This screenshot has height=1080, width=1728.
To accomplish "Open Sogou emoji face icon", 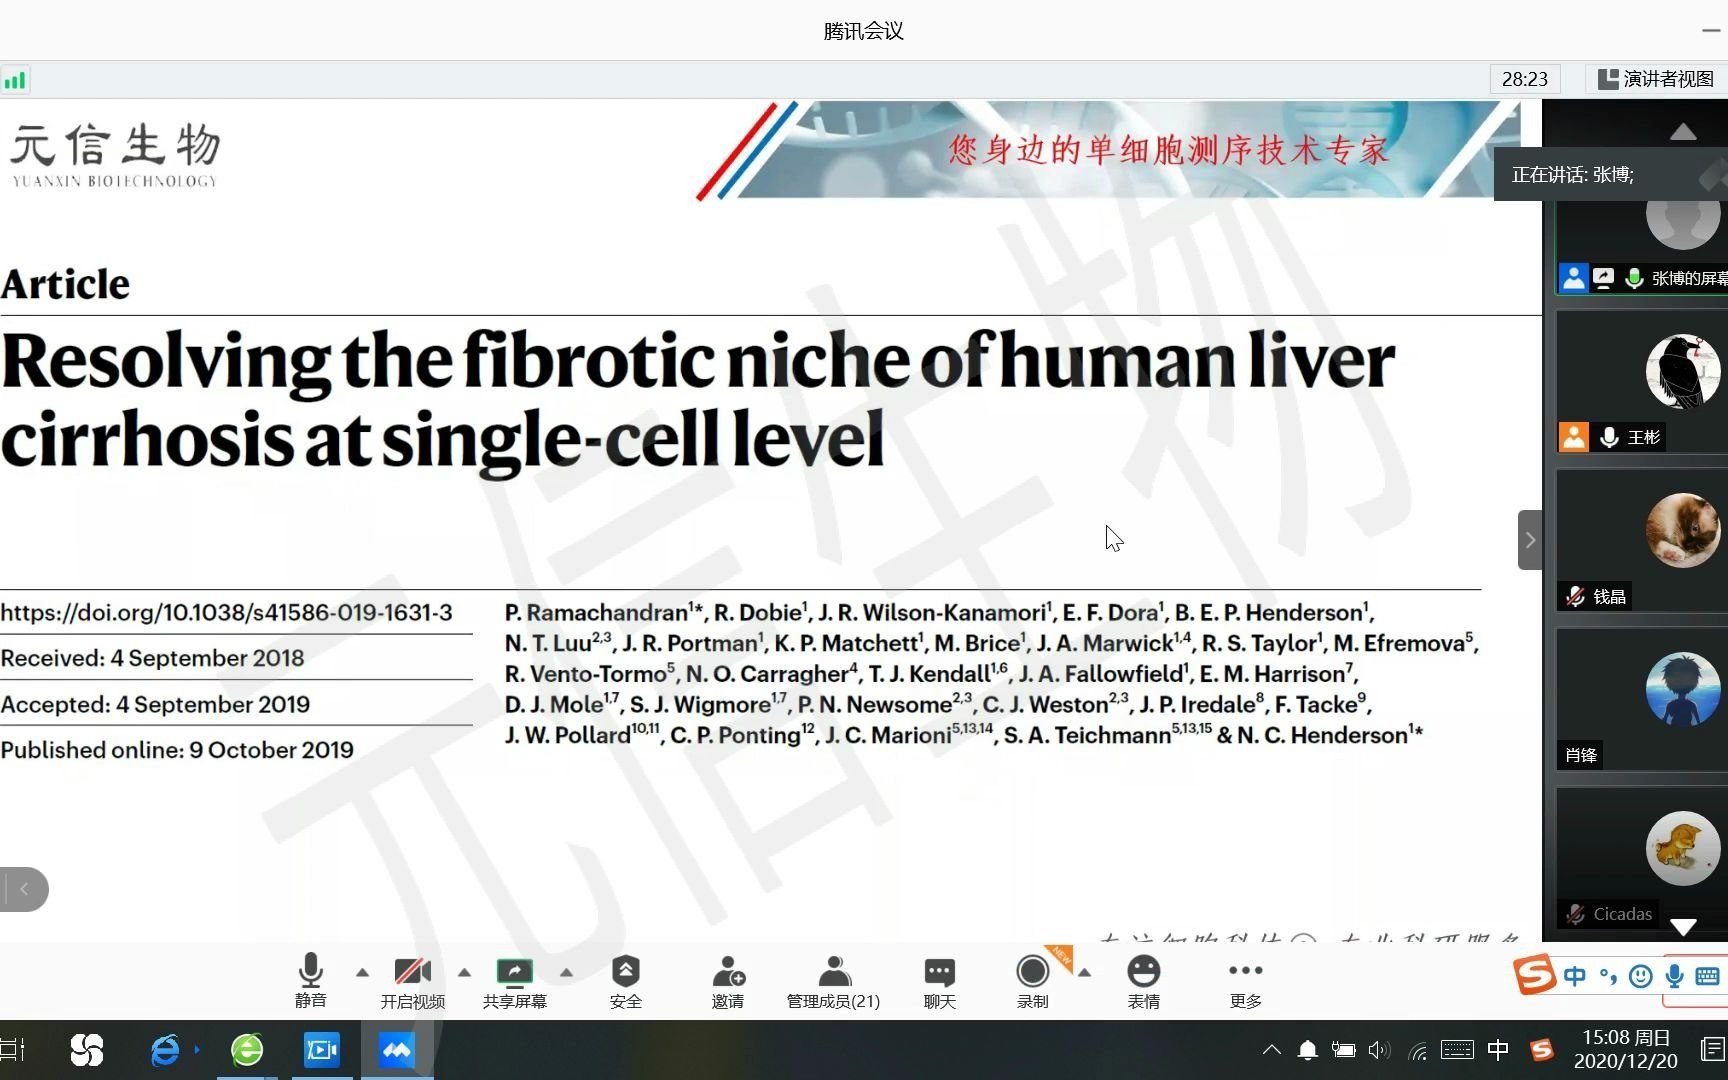I will point(1641,976).
